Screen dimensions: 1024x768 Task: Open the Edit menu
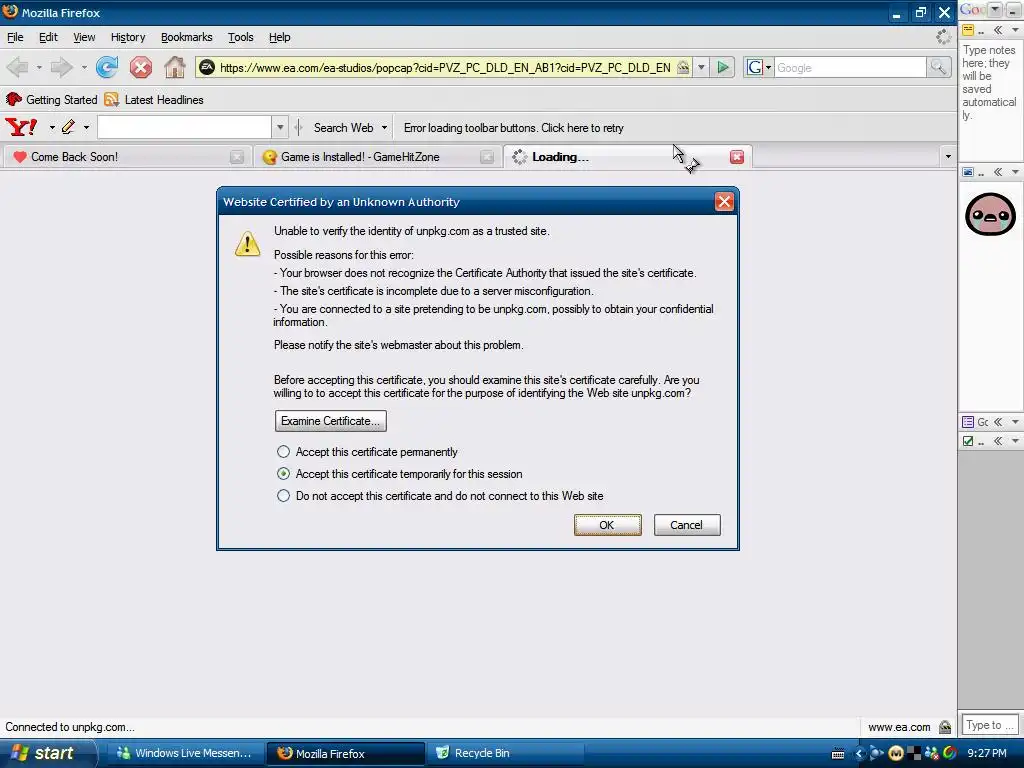48,37
